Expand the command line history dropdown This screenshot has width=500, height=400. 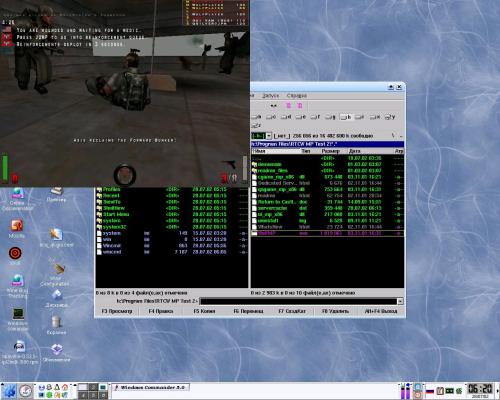(x=400, y=301)
